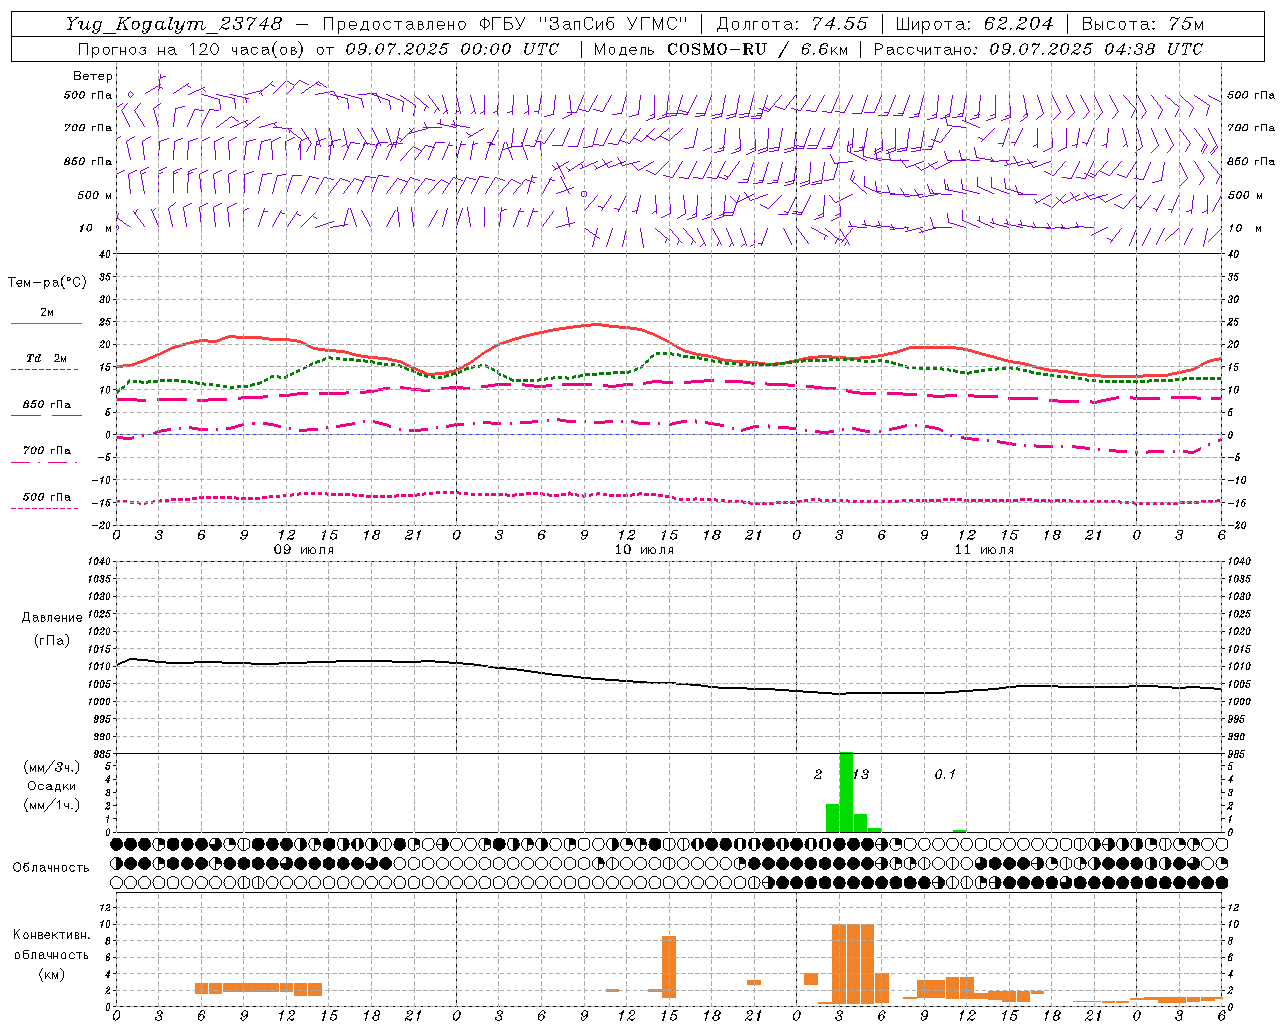Click the Конвективн. chart label
Screen dimensions: 1280x1024
pos(52,935)
